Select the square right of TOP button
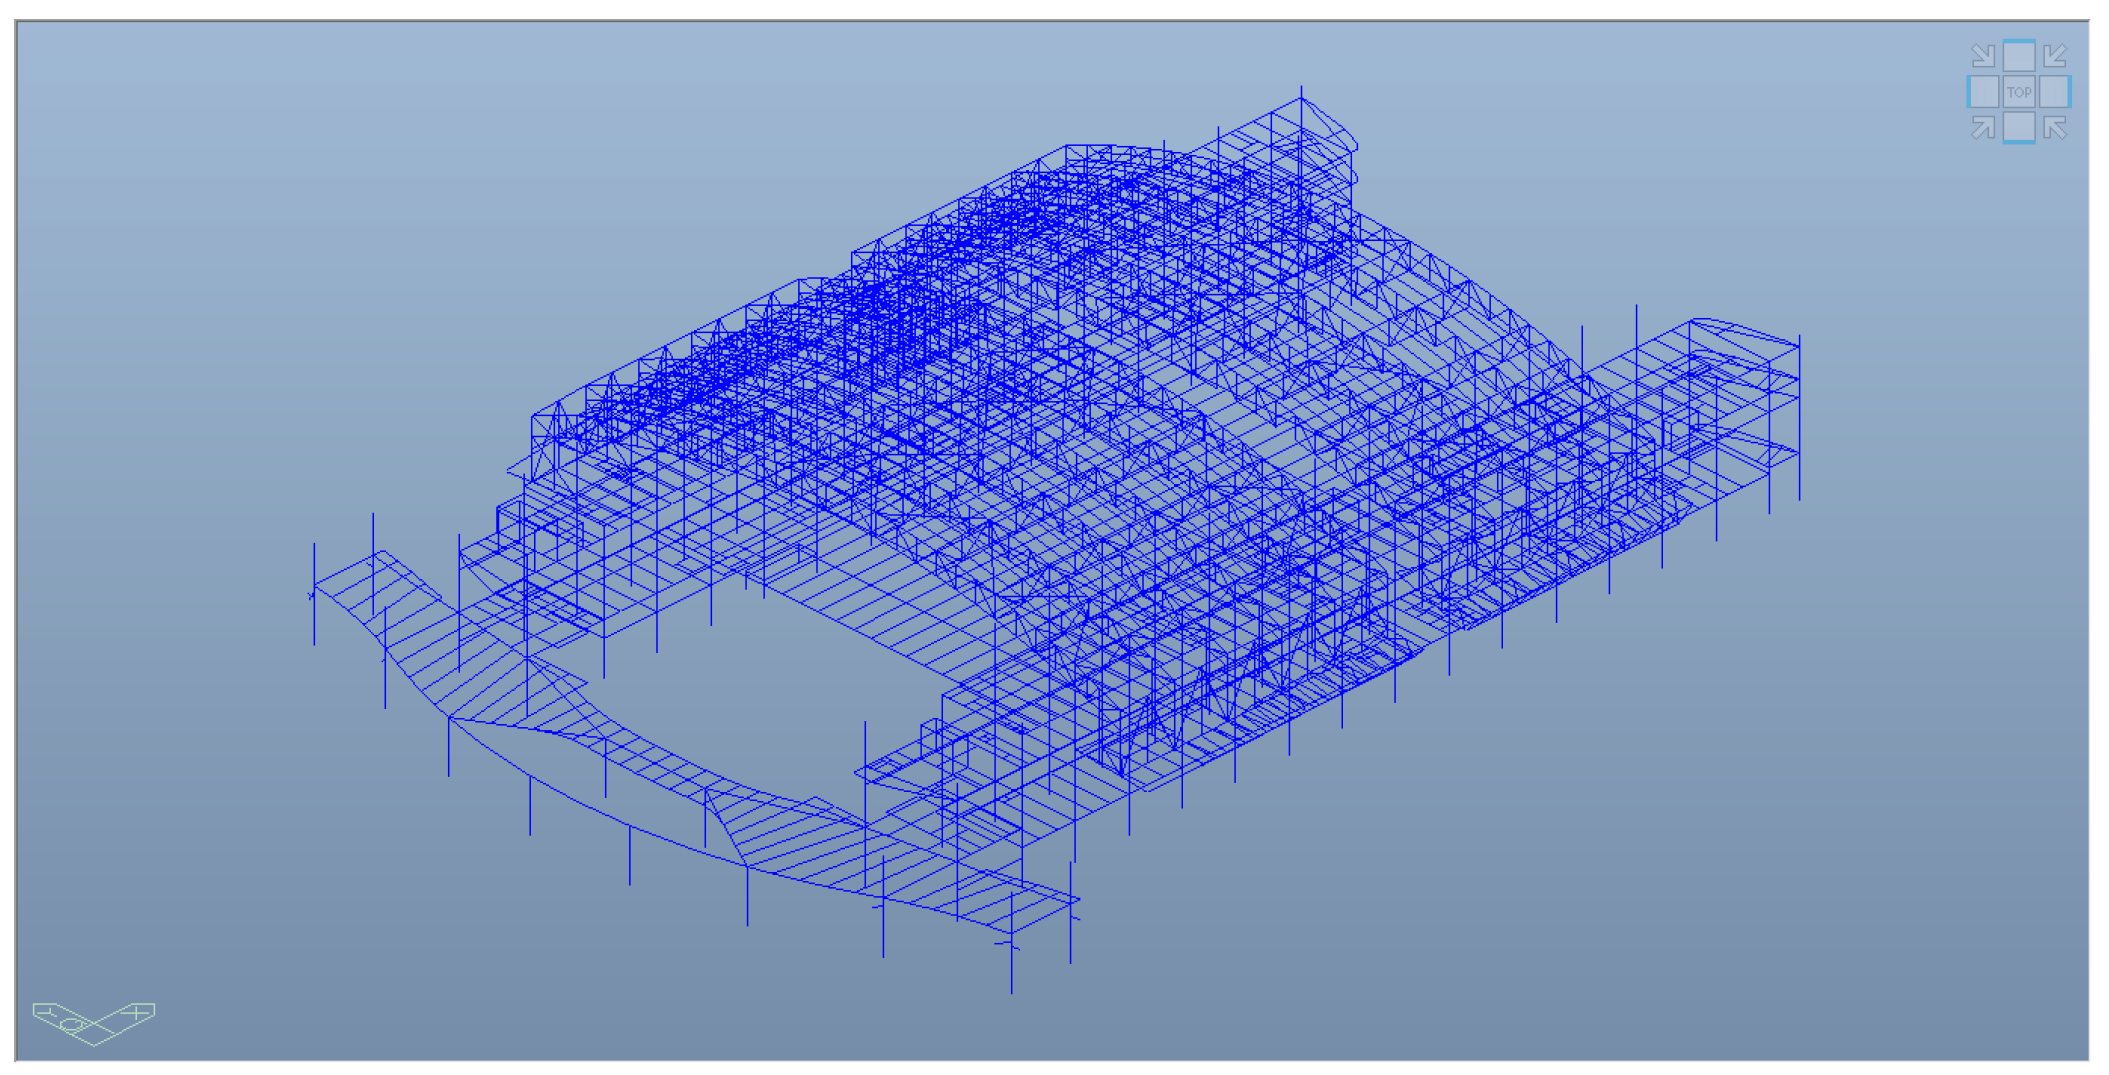2109x1075 pixels. pyautogui.click(x=2054, y=92)
